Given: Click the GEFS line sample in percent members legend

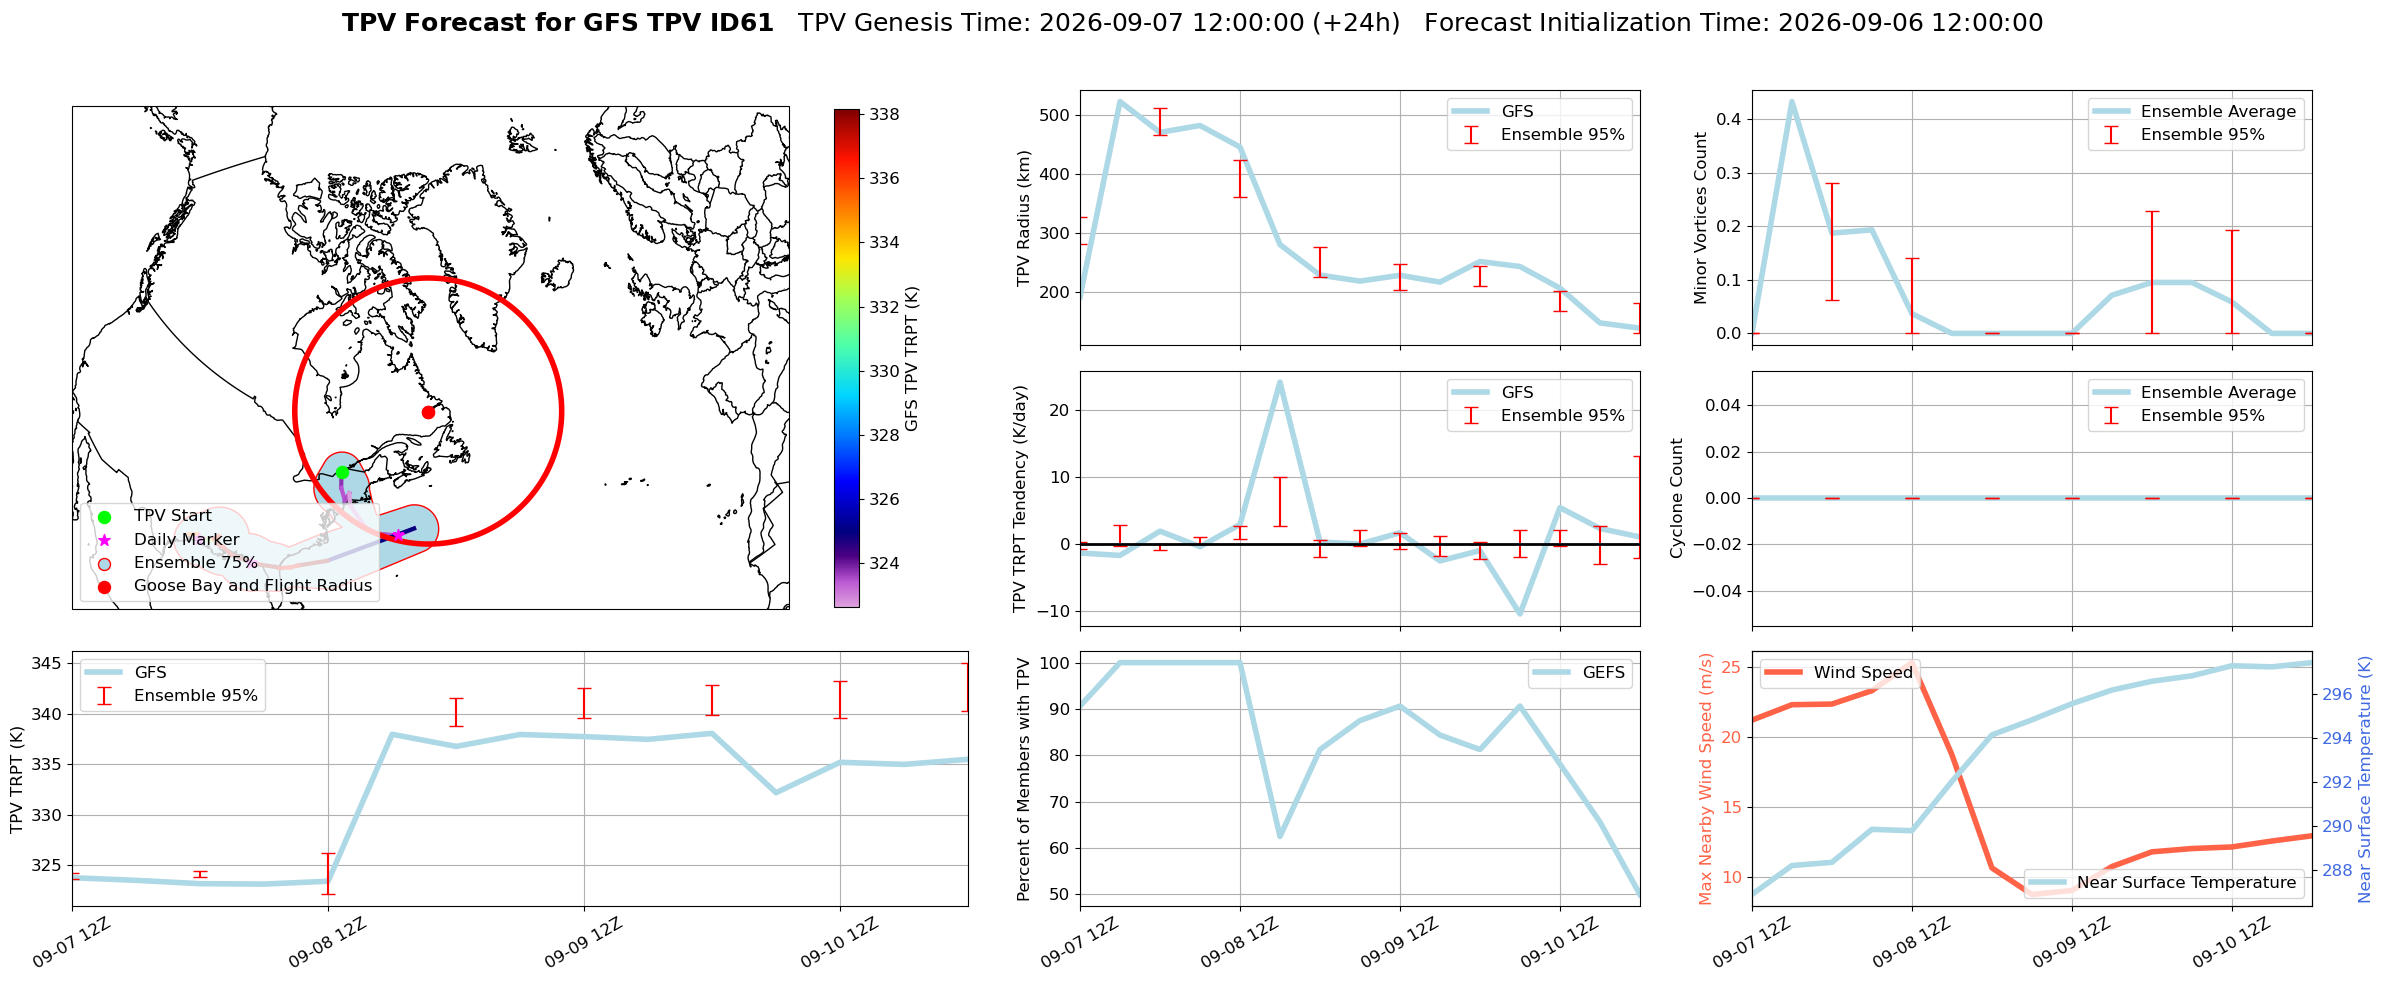Looking at the screenshot, I should point(1553,673).
